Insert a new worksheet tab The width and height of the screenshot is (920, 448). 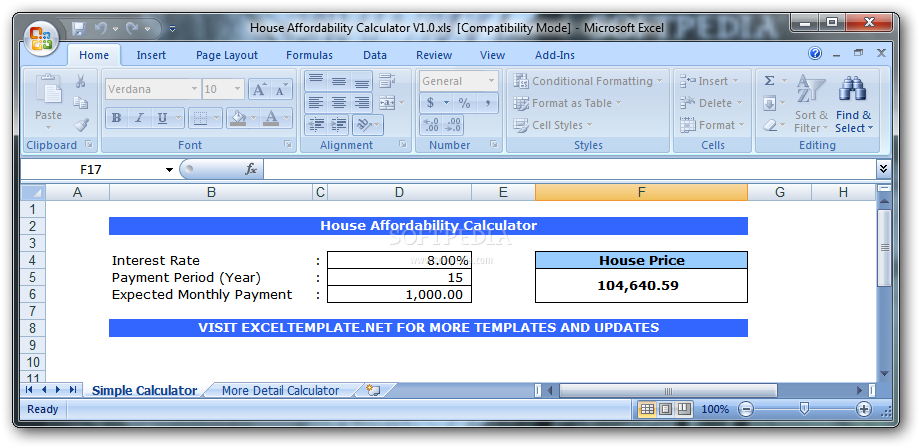click(374, 390)
